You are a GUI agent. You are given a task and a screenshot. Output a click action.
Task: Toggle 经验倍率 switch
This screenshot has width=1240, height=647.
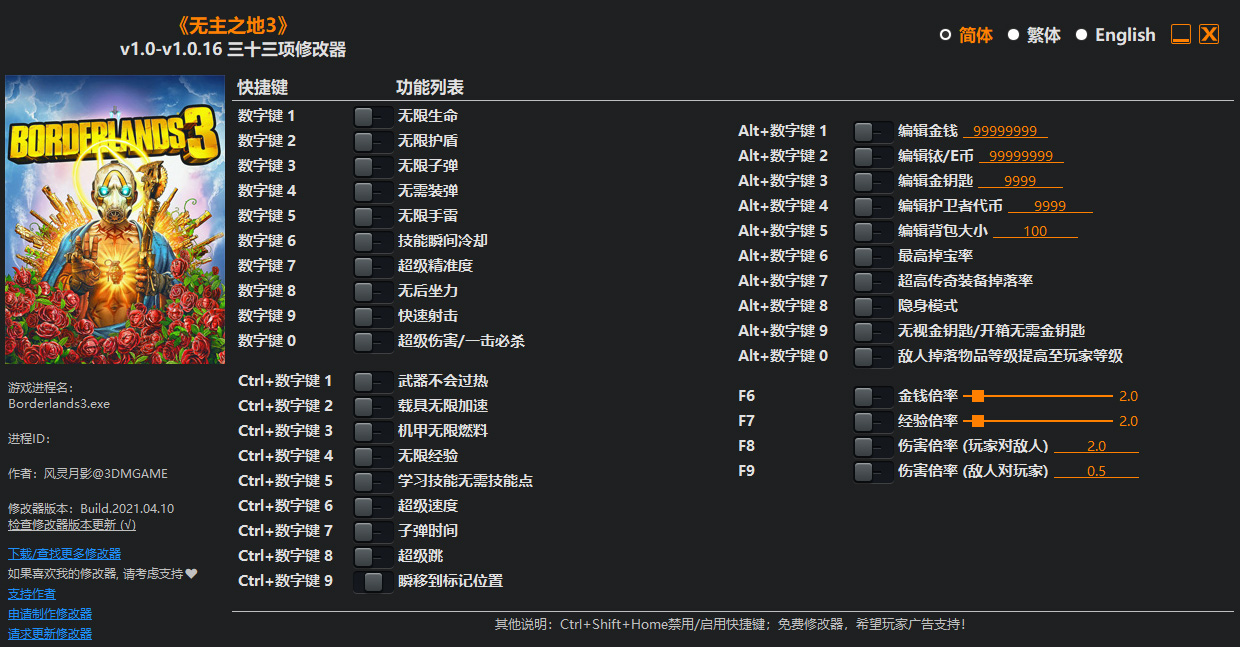tap(873, 422)
